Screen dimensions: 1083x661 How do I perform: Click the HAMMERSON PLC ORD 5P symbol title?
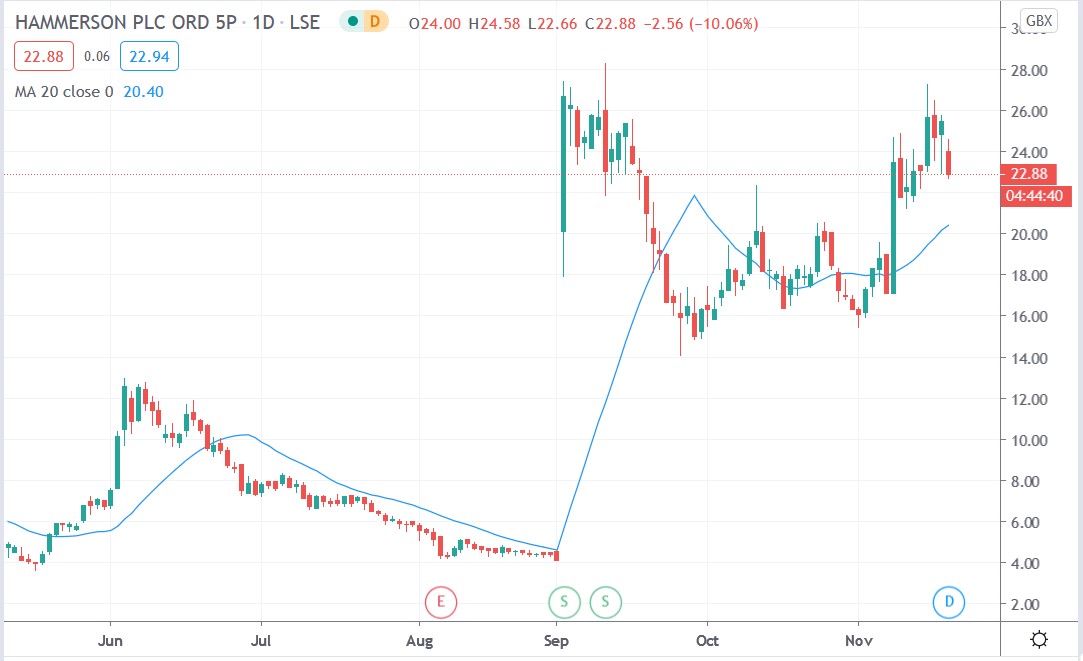coord(126,22)
